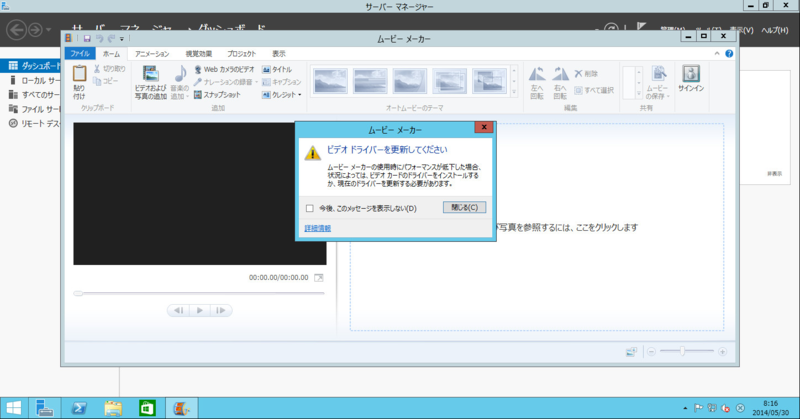Select third AutoMovie theme thumbnail
This screenshot has height=419, width=800.
(x=409, y=81)
